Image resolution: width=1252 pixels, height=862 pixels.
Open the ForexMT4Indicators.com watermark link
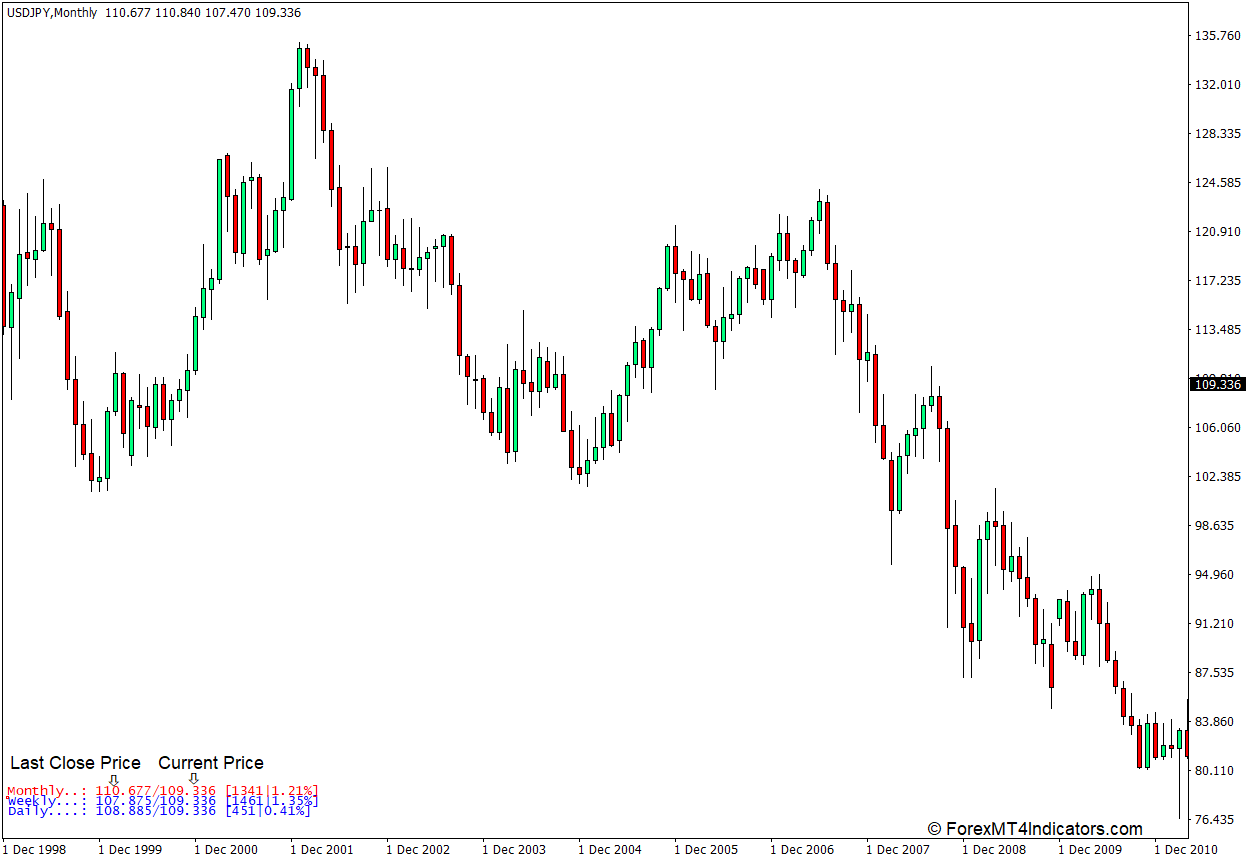click(x=1034, y=829)
